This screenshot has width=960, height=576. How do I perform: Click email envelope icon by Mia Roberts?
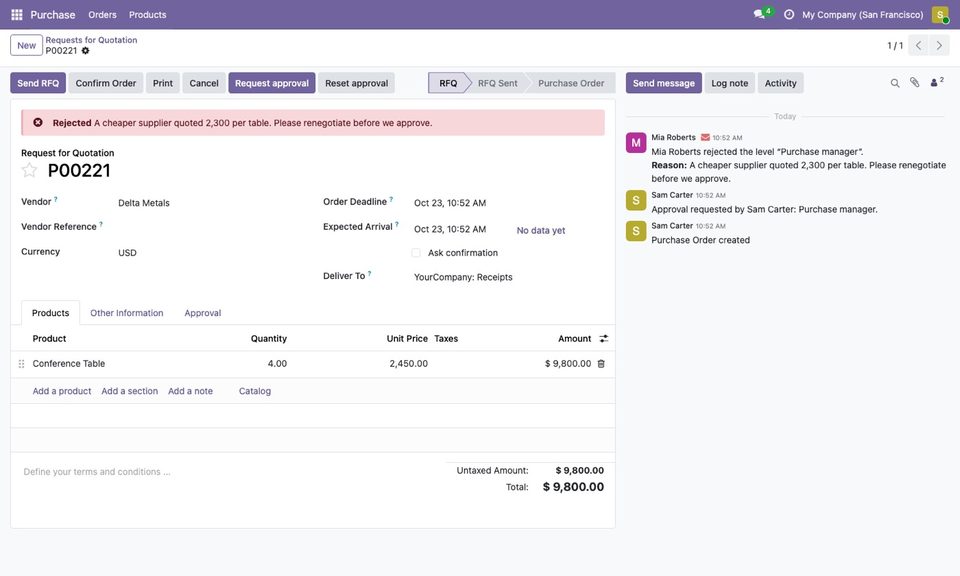coord(705,138)
